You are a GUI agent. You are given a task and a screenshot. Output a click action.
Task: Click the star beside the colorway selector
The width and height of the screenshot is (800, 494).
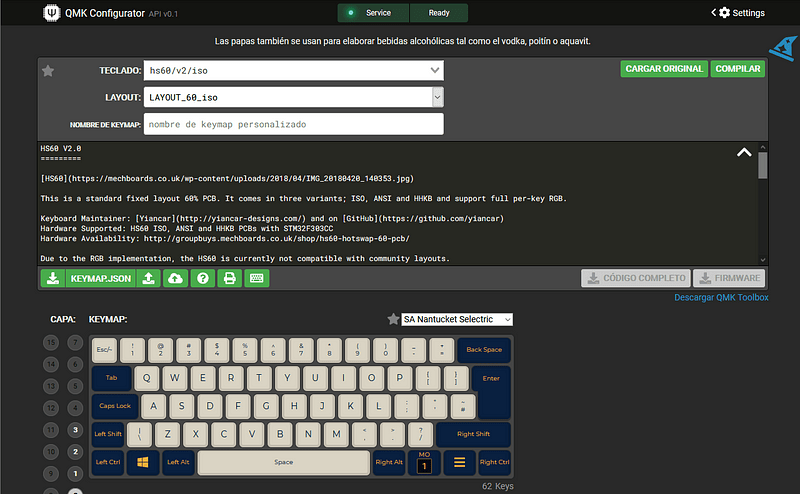[393, 319]
